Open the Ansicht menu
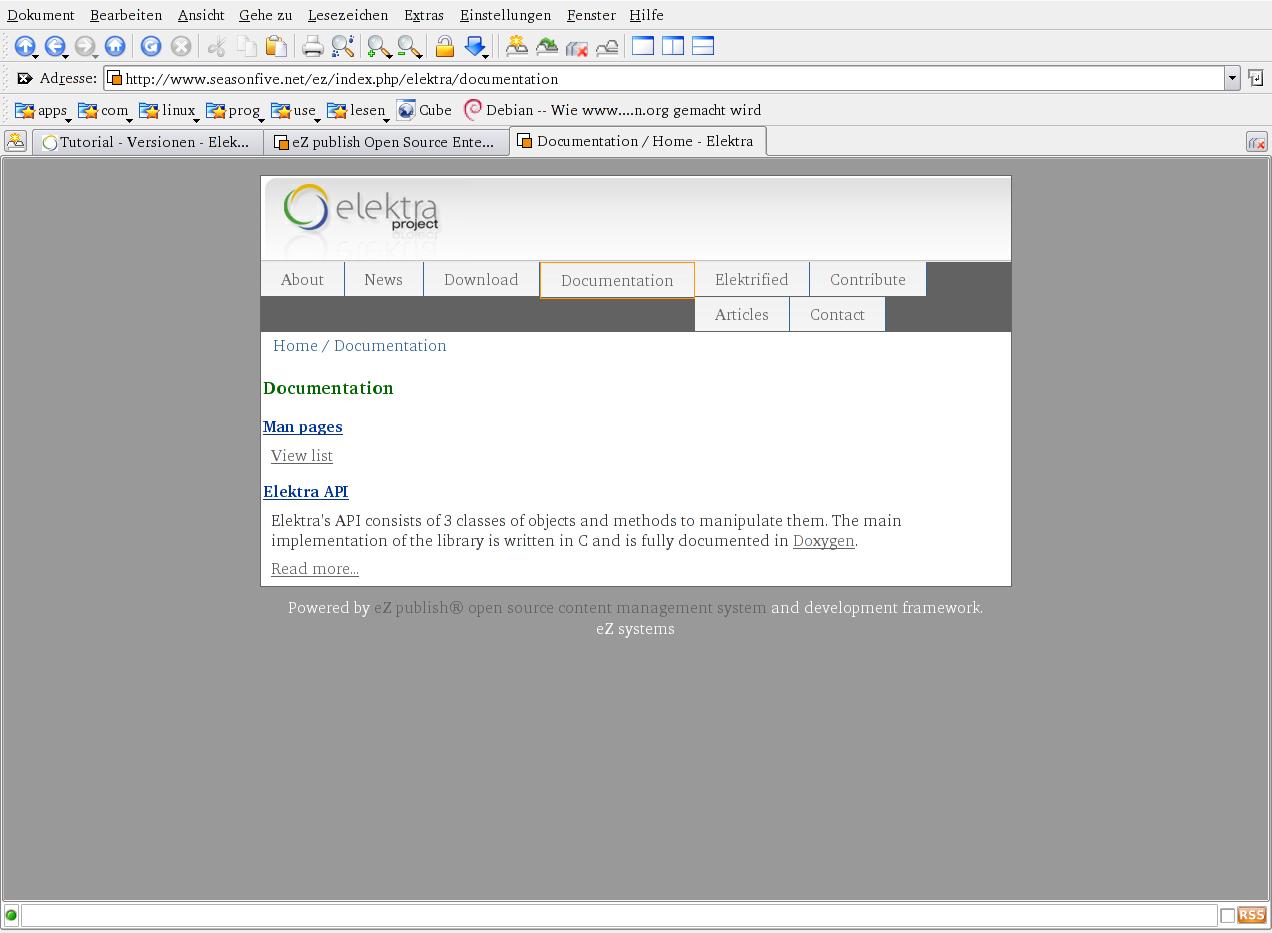Image resolution: width=1272 pixels, height=933 pixels. [x=201, y=15]
